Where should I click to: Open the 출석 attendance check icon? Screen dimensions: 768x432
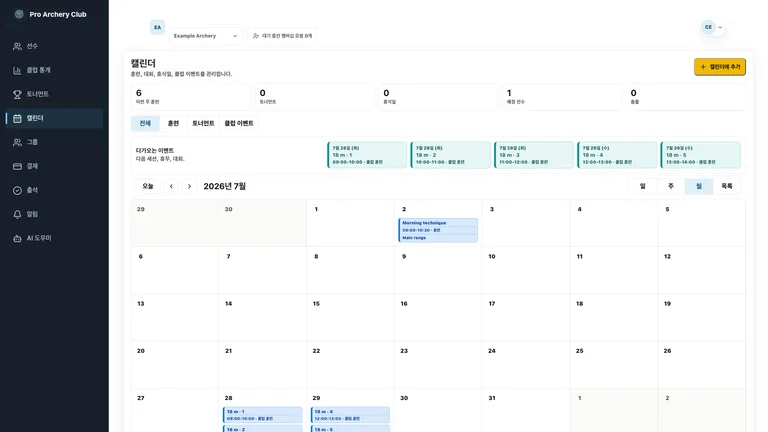pyautogui.click(x=17, y=190)
